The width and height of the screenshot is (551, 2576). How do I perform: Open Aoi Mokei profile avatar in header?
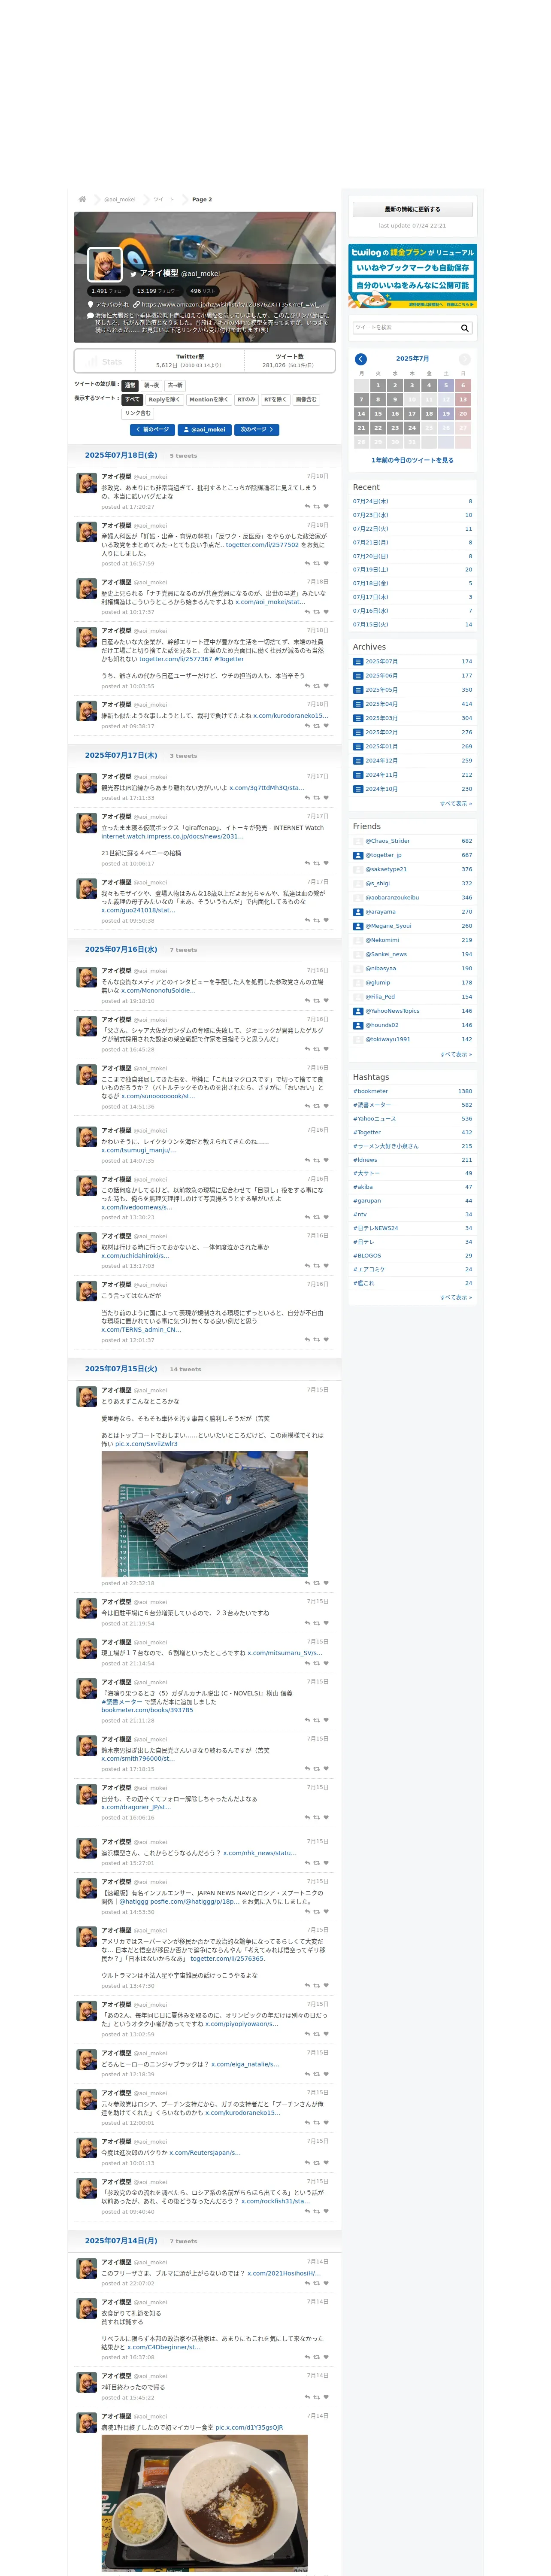tap(105, 265)
